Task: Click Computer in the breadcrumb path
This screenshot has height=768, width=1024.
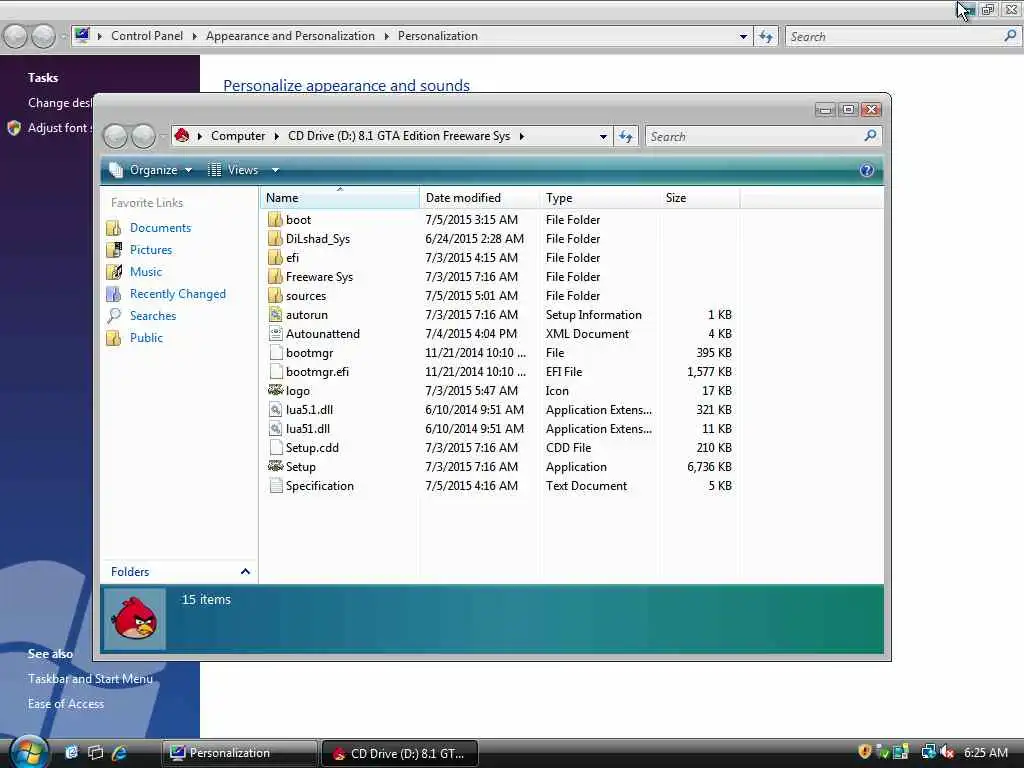Action: click(238, 136)
